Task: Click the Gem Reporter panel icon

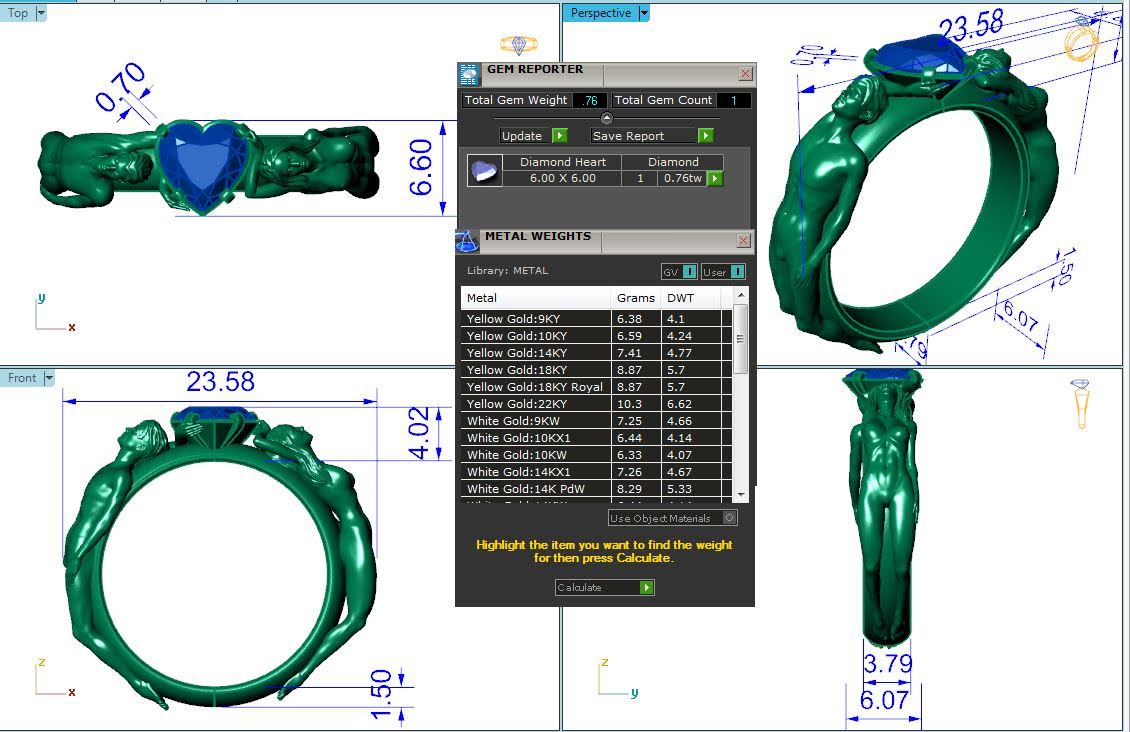Action: tap(468, 74)
